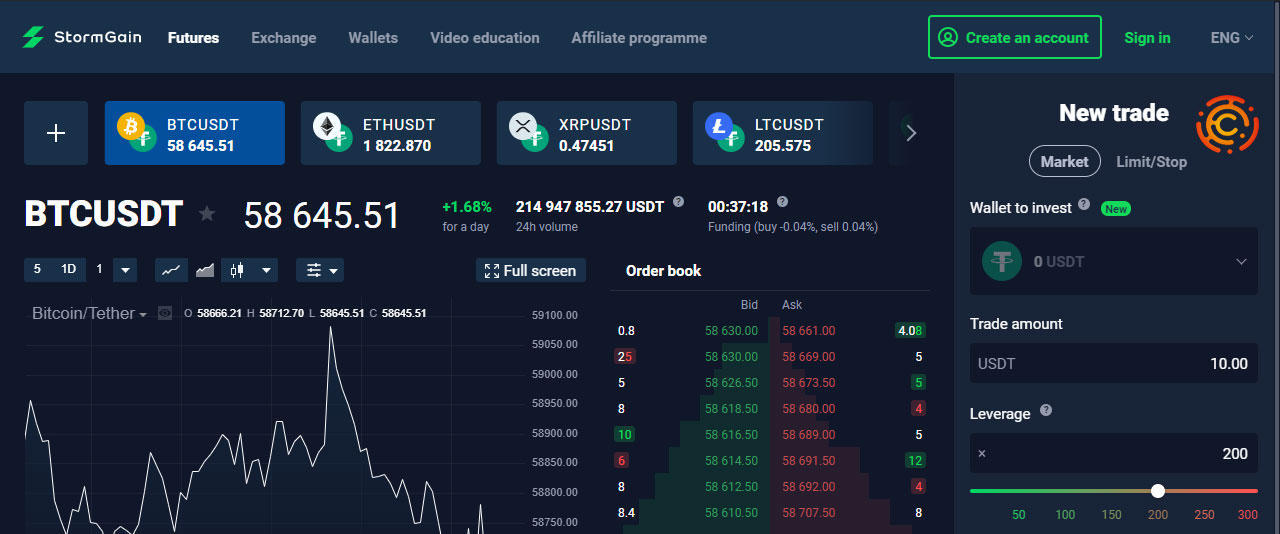The height and width of the screenshot is (534, 1280).
Task: Click Create an account button
Action: pos(1014,37)
